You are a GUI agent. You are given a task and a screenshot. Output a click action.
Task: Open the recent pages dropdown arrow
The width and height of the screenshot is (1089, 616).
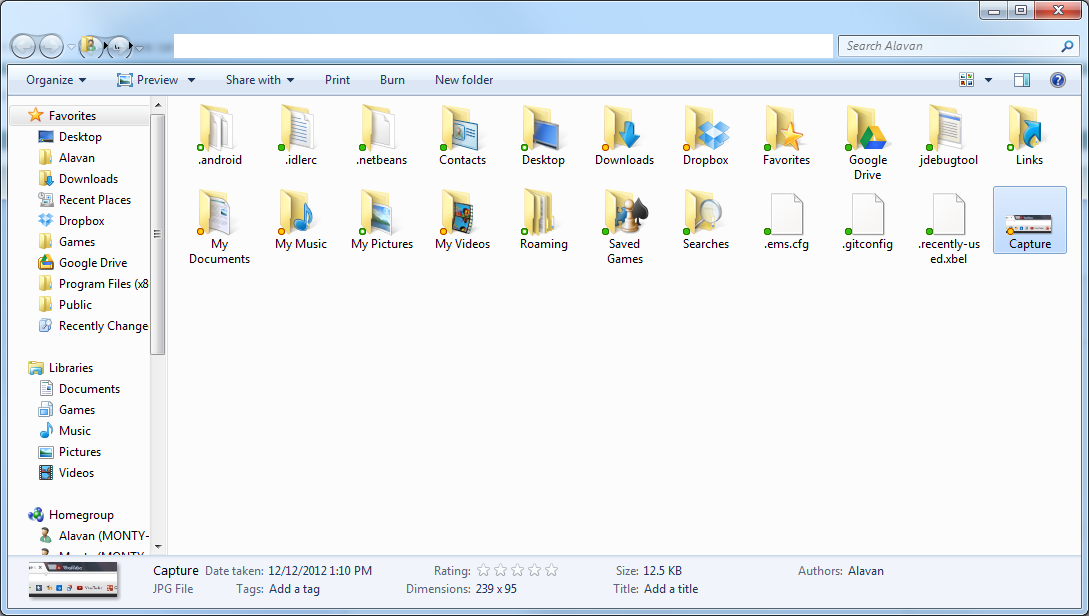coord(71,47)
